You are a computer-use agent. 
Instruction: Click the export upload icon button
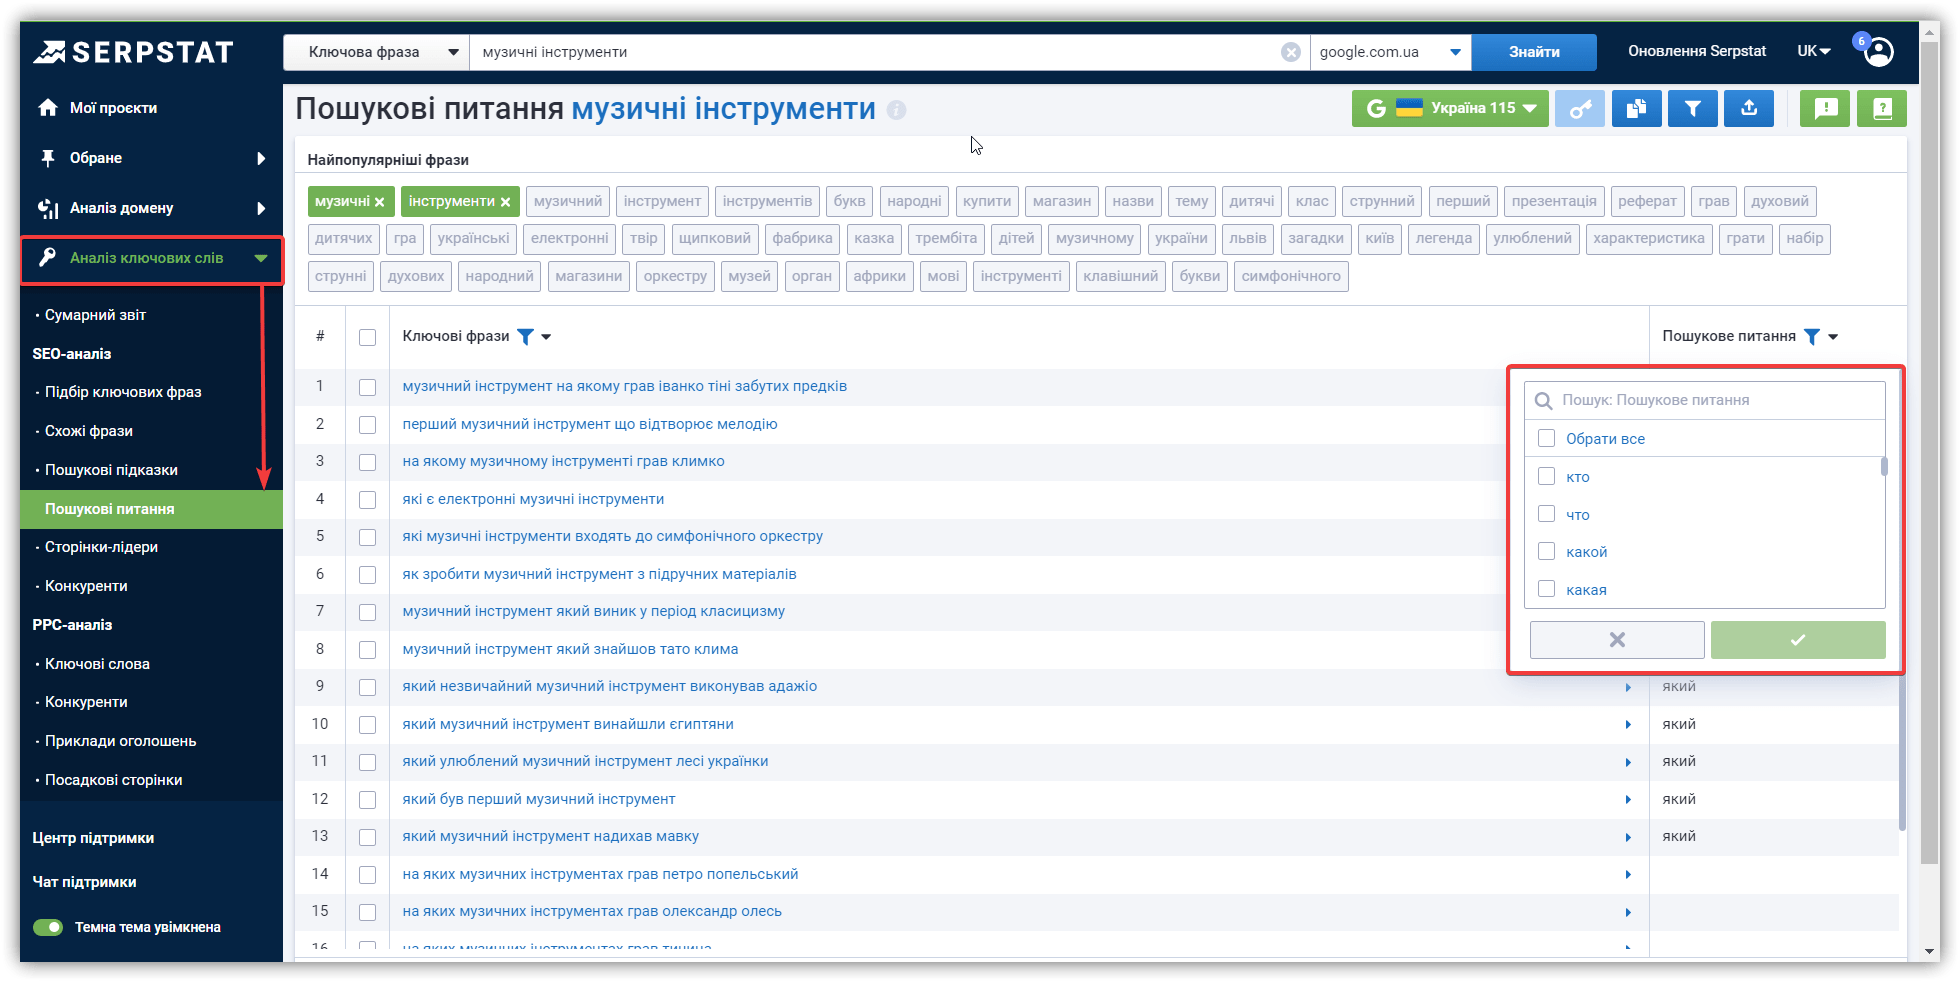(x=1749, y=109)
